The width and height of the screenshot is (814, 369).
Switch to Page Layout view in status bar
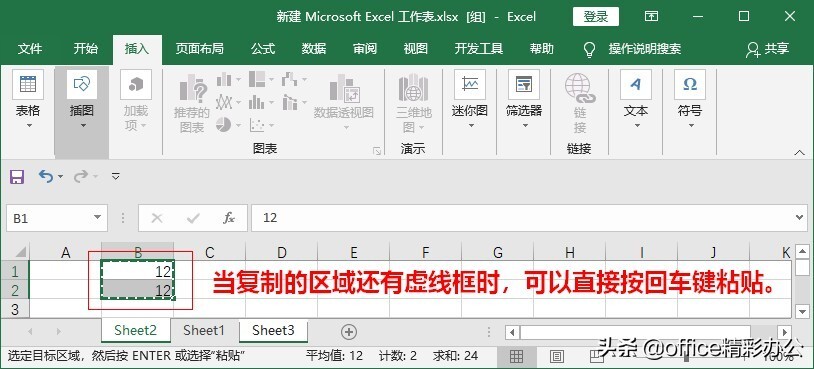click(557, 356)
